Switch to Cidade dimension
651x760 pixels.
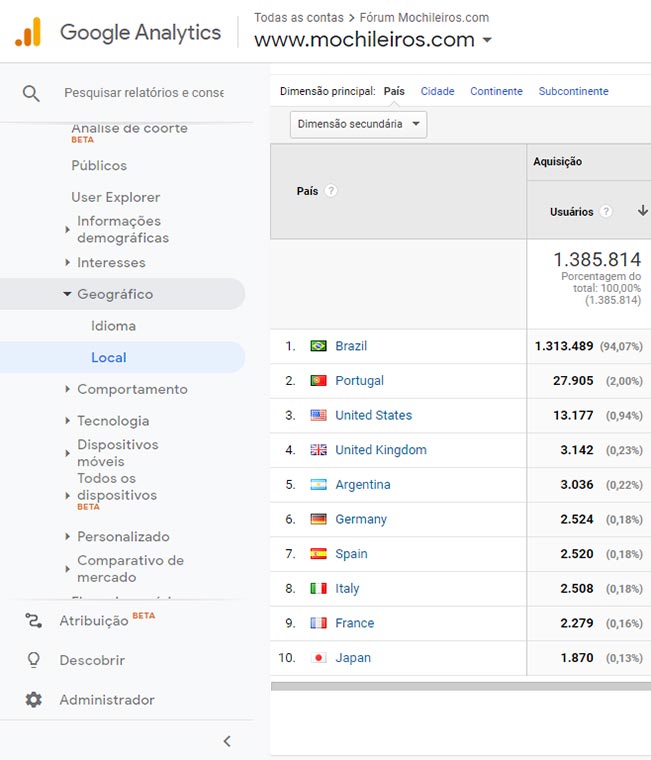[x=437, y=91]
